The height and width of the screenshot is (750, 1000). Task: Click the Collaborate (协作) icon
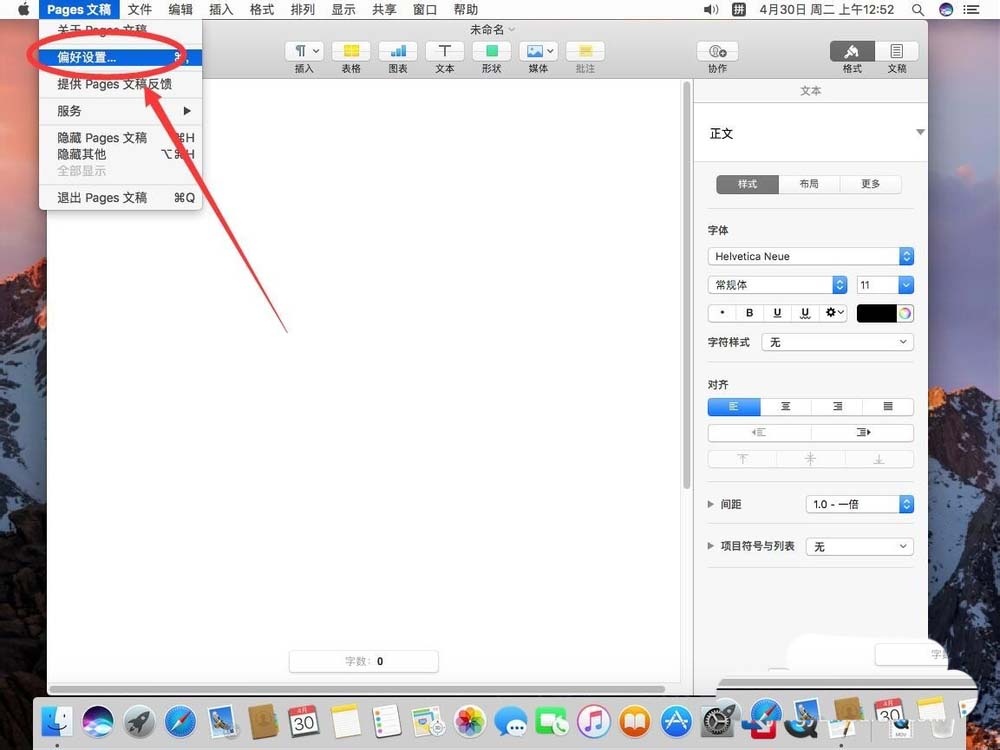pyautogui.click(x=717, y=51)
